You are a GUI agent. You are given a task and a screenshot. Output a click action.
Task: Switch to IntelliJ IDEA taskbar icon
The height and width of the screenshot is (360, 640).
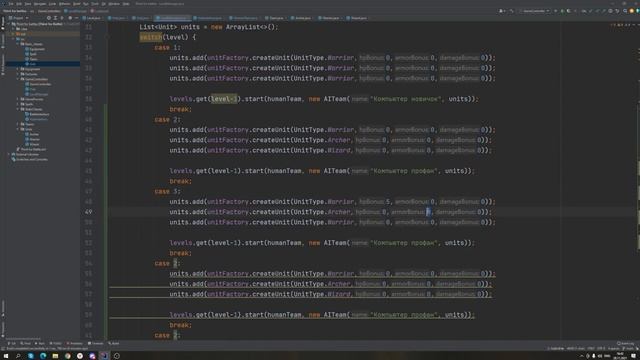coord(104,356)
